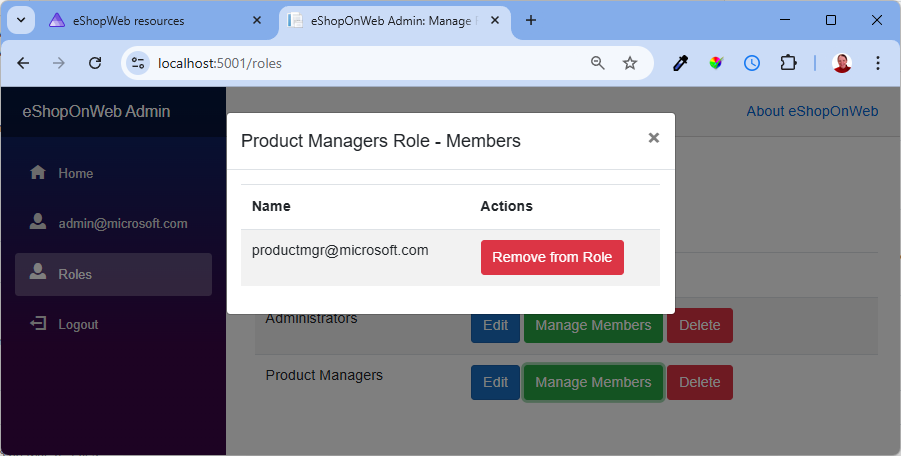Open the Extensions puzzle menu

[x=788, y=63]
